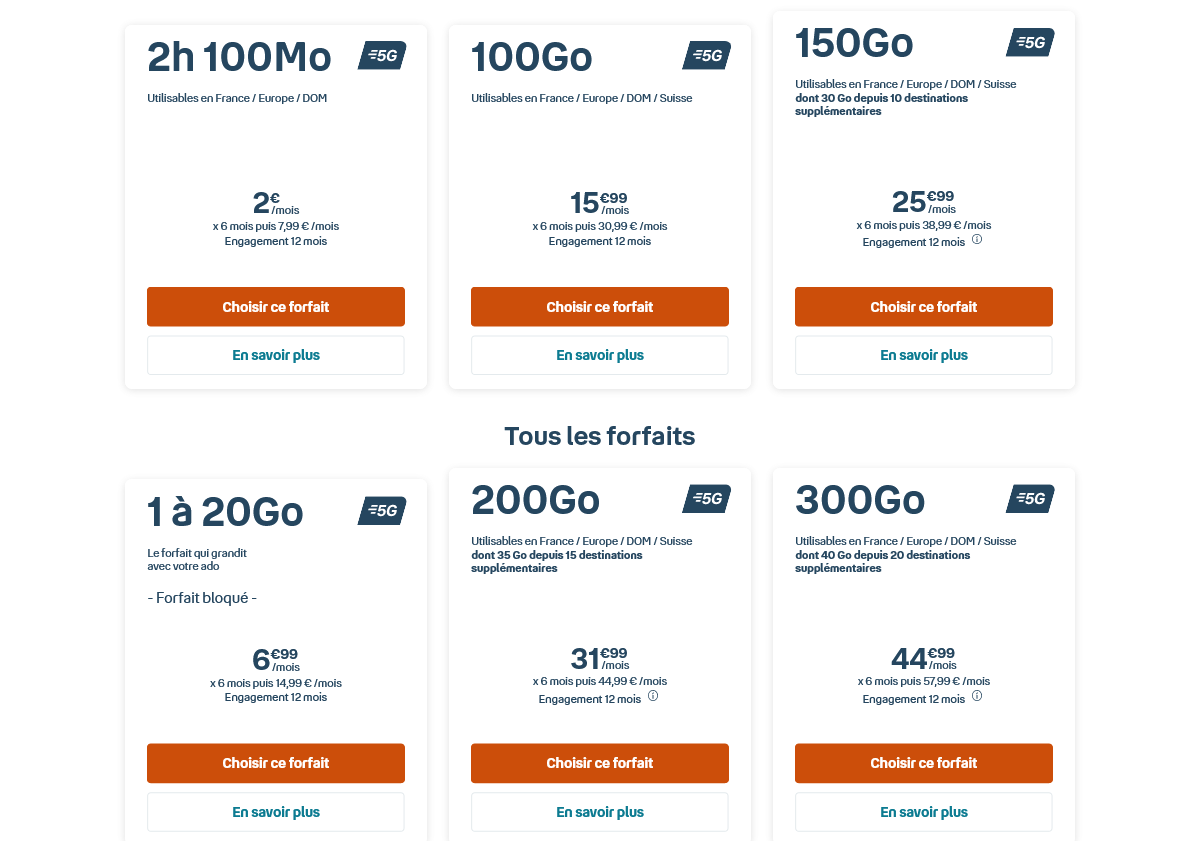Viewport: 1192px width, 841px height.
Task: Click the 5G badge on 100Go plan
Action: click(x=706, y=56)
